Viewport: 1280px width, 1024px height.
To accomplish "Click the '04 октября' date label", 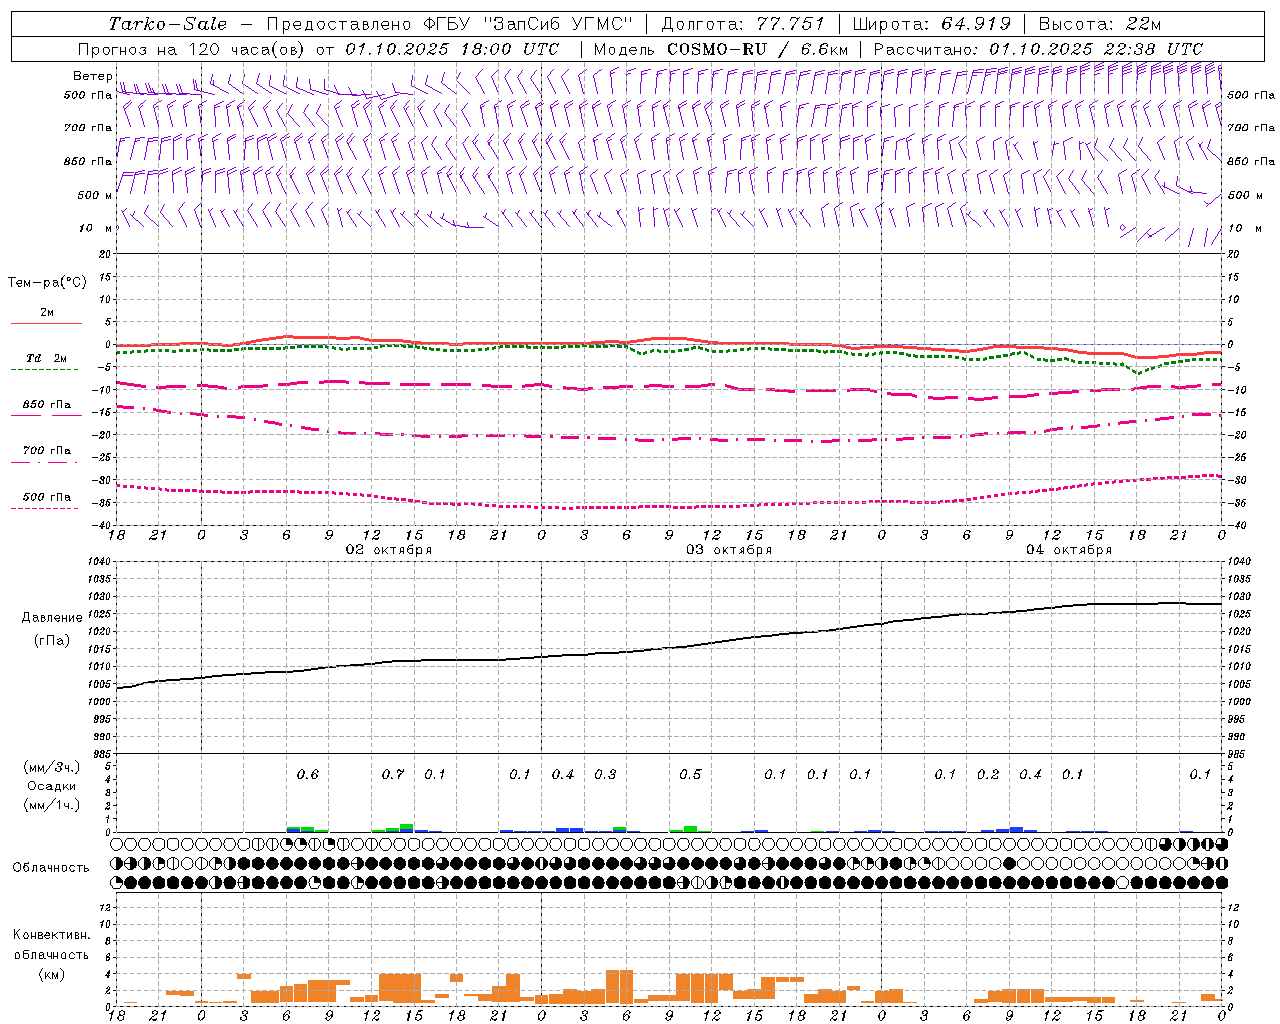I will click(x=1069, y=550).
